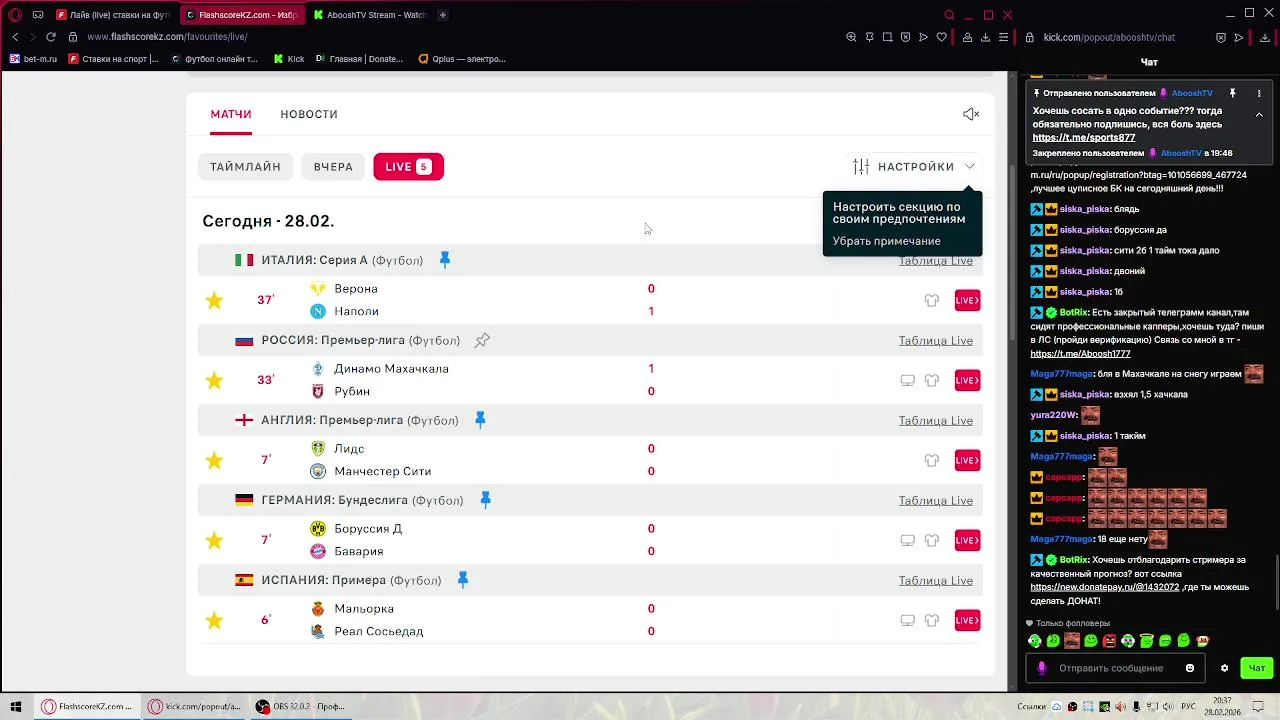This screenshot has width=1280, height=720.
Task: Open Таблица Live for Россия Премьер-лига
Action: (x=935, y=340)
